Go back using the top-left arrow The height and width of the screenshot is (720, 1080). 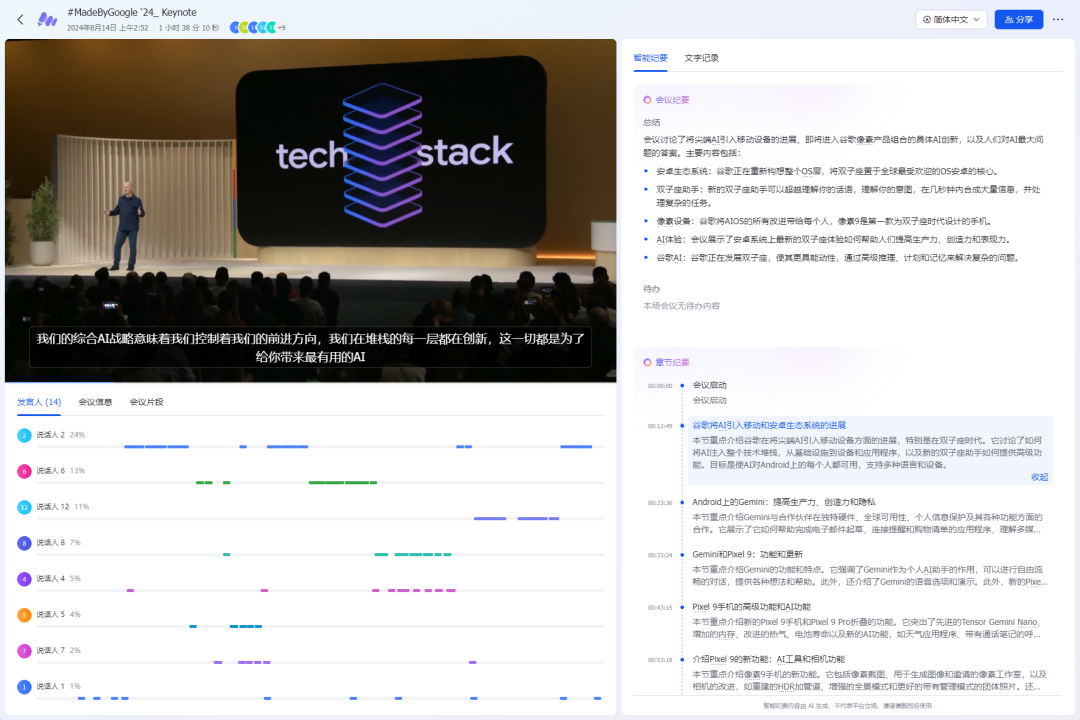click(x=21, y=19)
